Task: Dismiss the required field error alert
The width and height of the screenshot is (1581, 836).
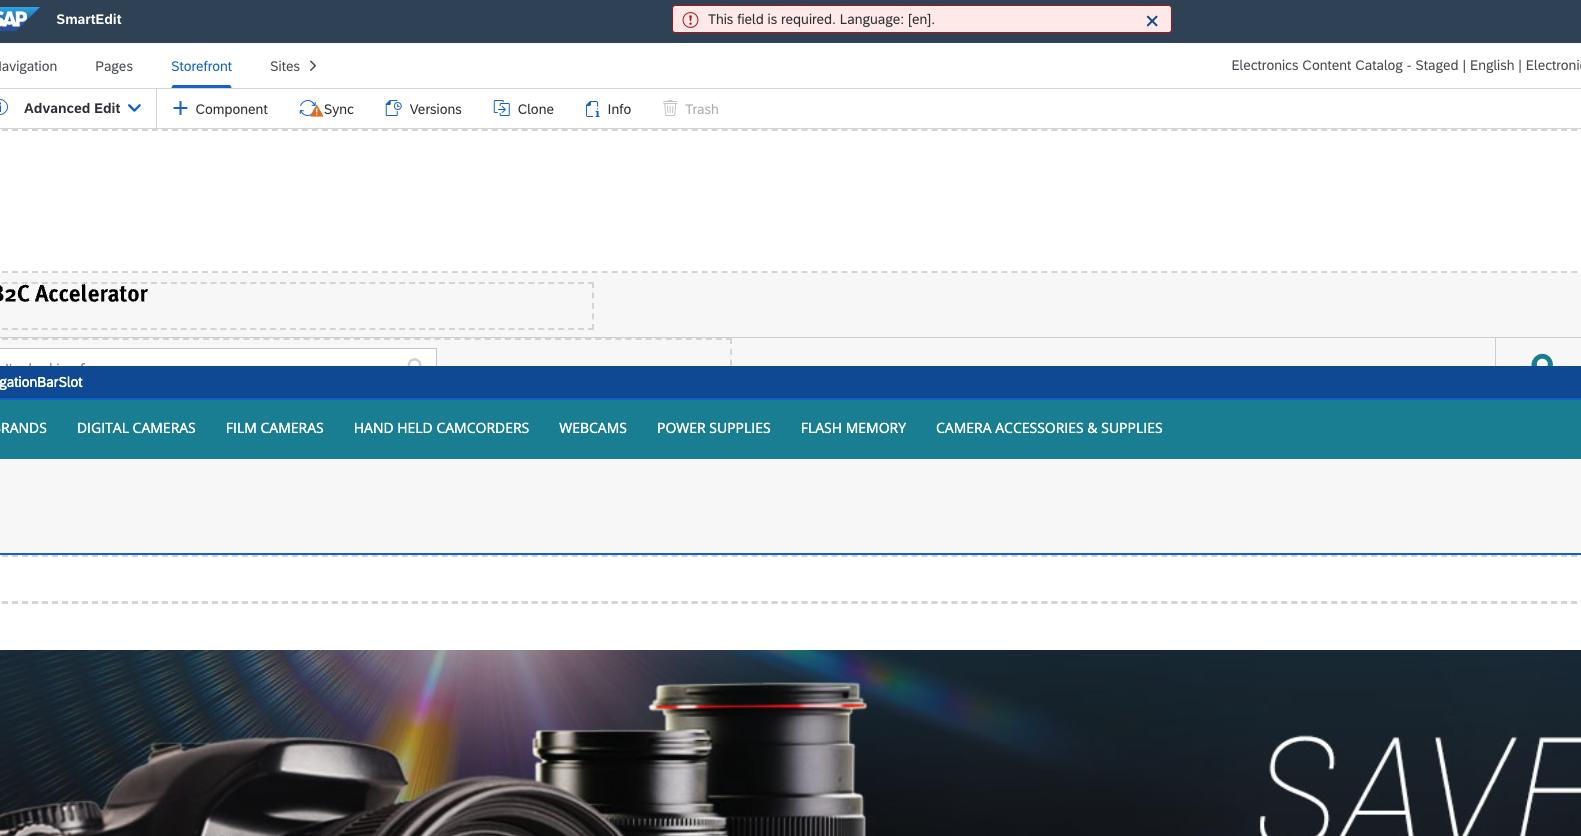Action: pyautogui.click(x=1152, y=20)
